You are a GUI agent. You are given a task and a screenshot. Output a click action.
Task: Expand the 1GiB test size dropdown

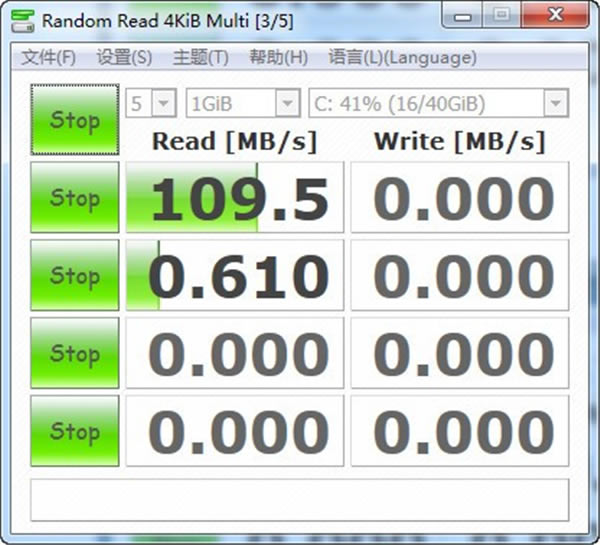point(243,103)
